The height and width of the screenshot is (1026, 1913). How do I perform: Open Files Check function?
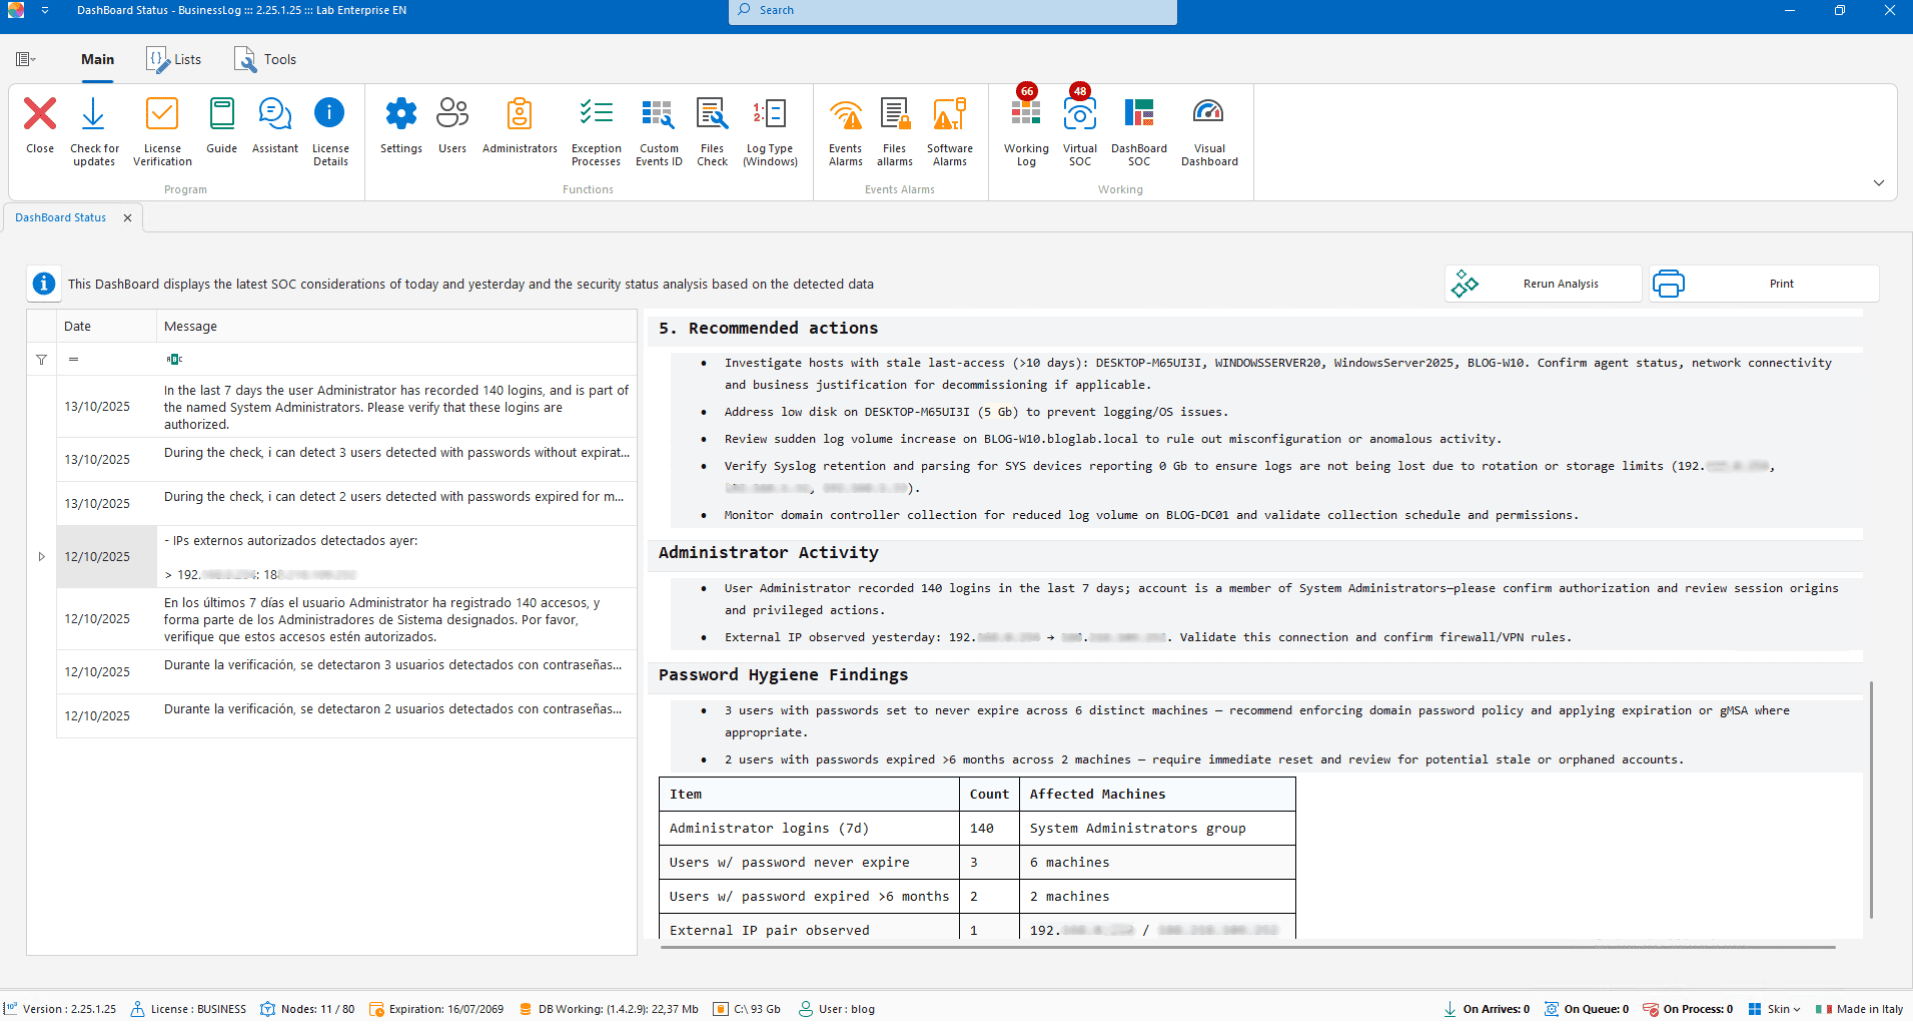pos(712,130)
